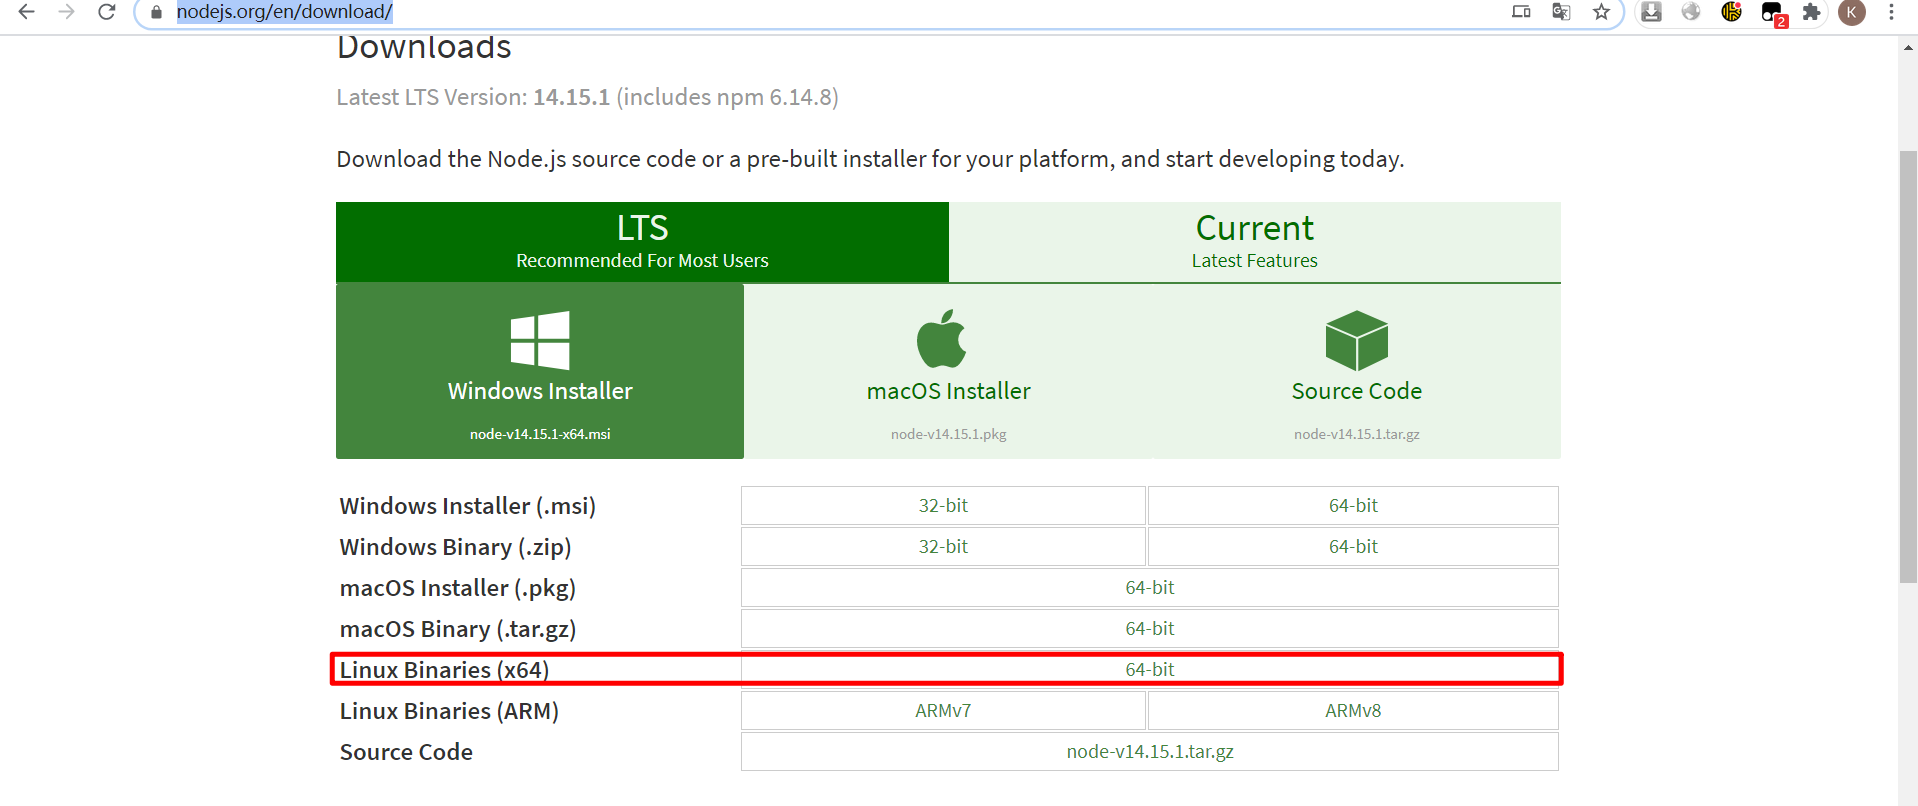Click the macOS Installer (.pkg) row label

tap(457, 588)
